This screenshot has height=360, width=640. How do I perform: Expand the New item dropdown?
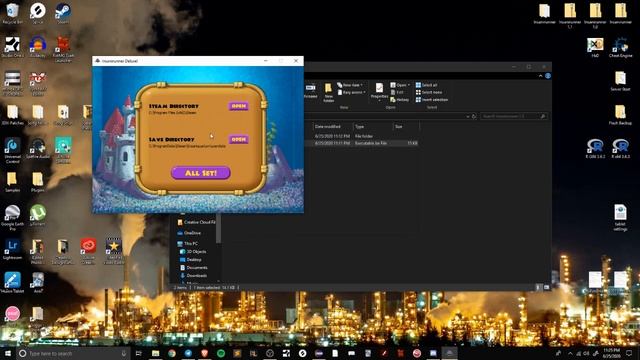pos(350,85)
